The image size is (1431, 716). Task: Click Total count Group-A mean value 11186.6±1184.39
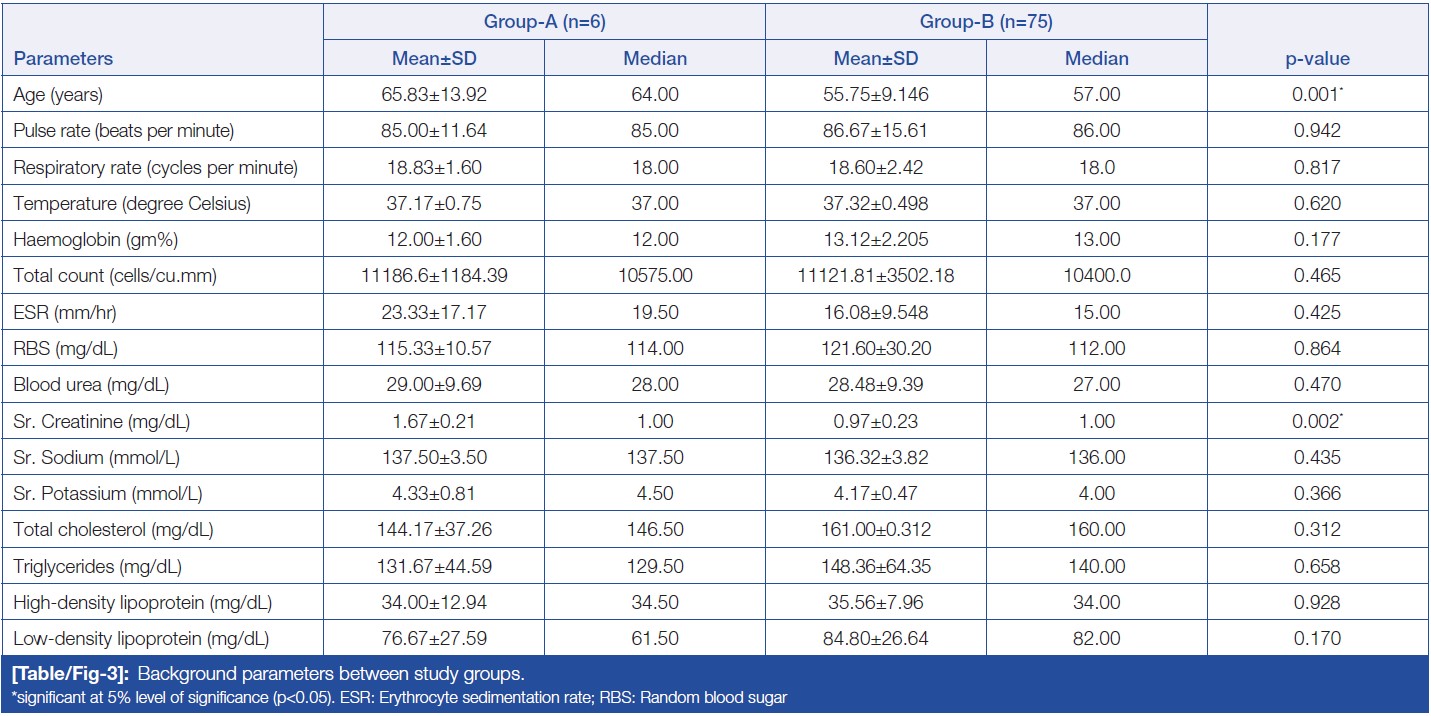click(433, 276)
